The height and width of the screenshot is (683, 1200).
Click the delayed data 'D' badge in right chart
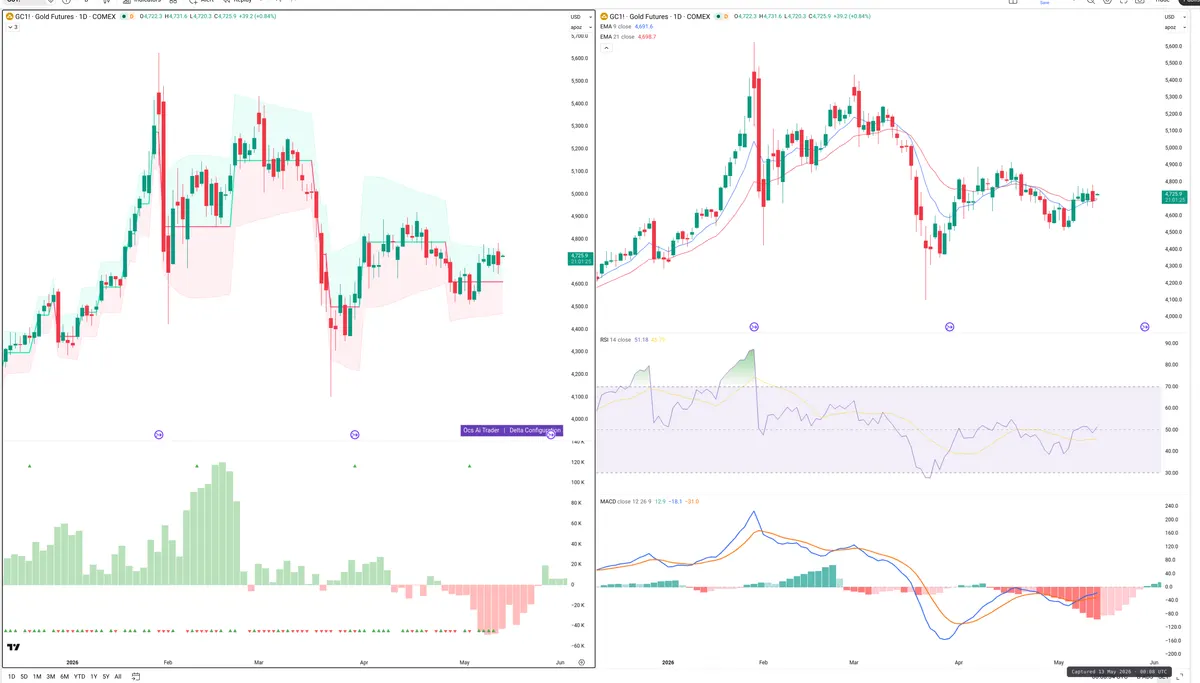pyautogui.click(x=727, y=16)
